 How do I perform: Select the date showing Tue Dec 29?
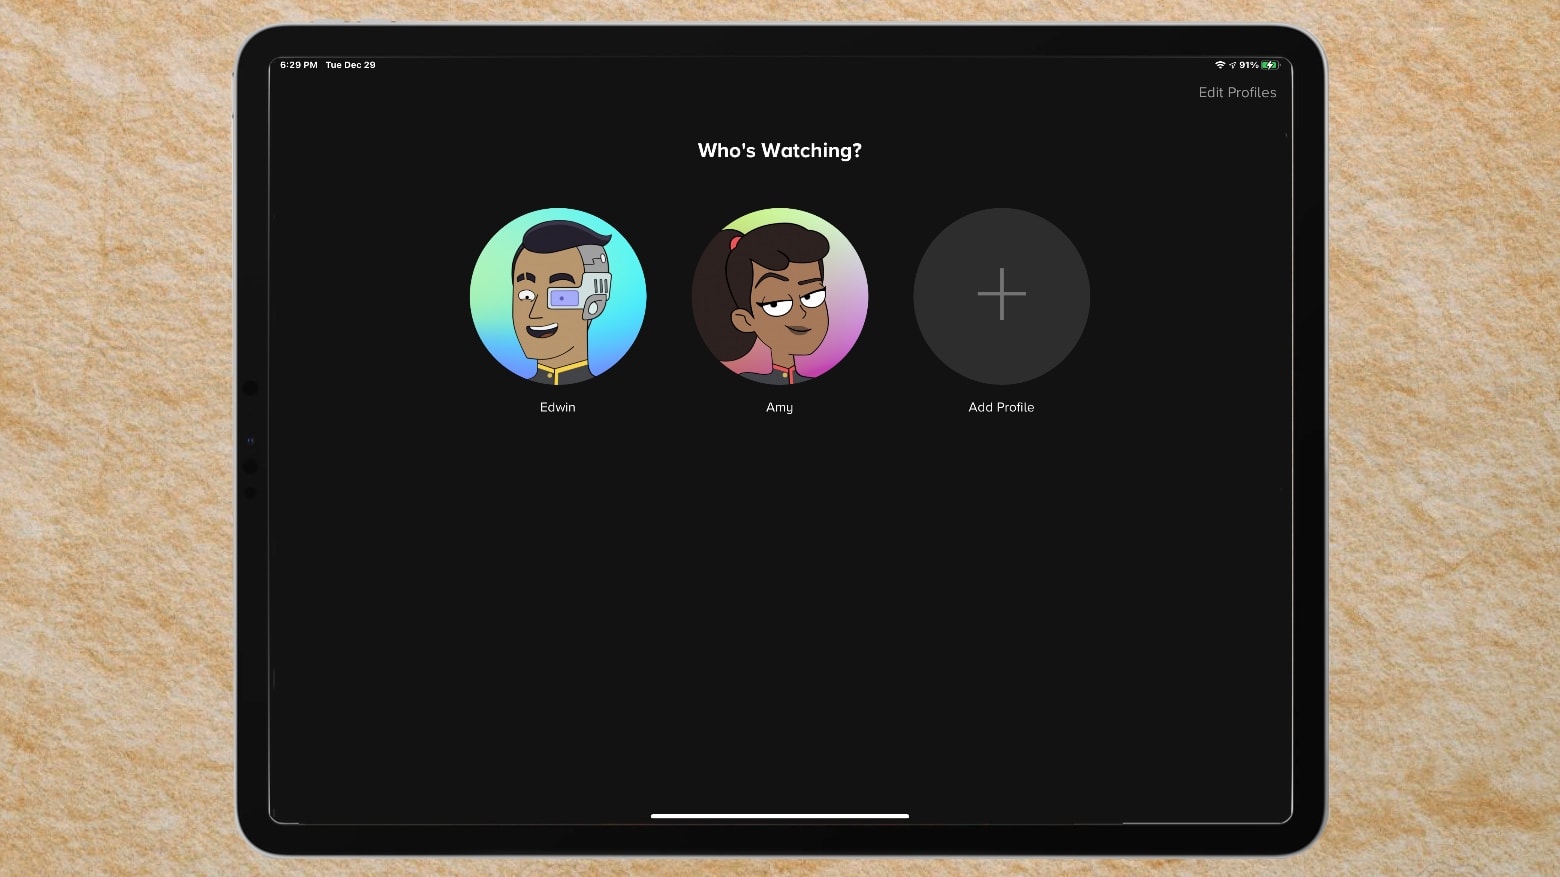pos(350,65)
